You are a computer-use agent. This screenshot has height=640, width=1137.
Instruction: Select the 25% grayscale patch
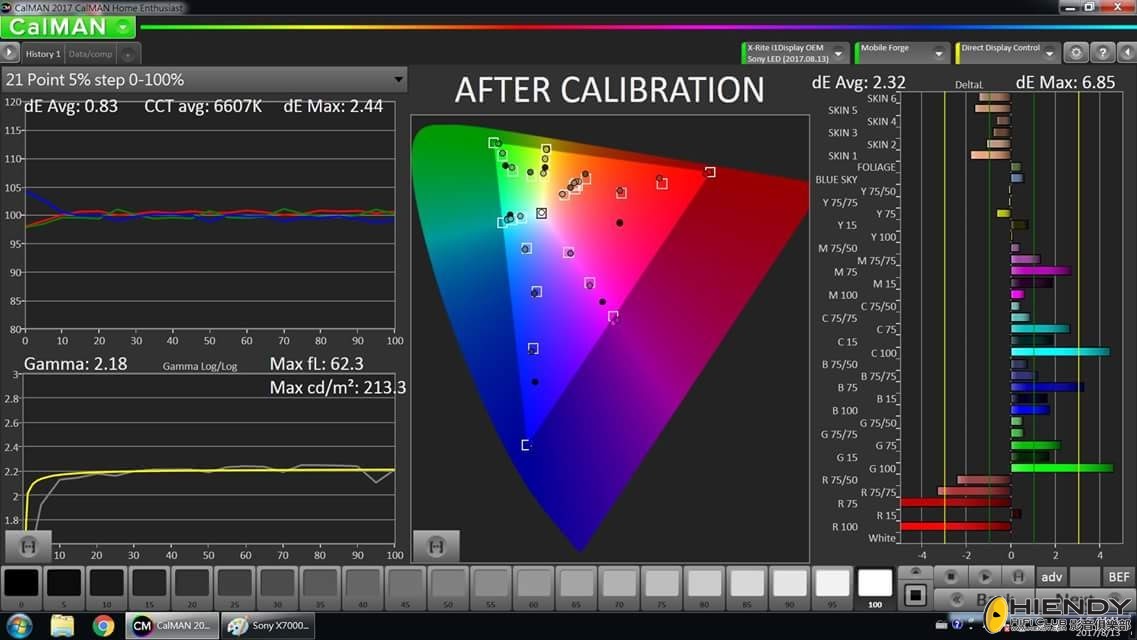(234, 587)
